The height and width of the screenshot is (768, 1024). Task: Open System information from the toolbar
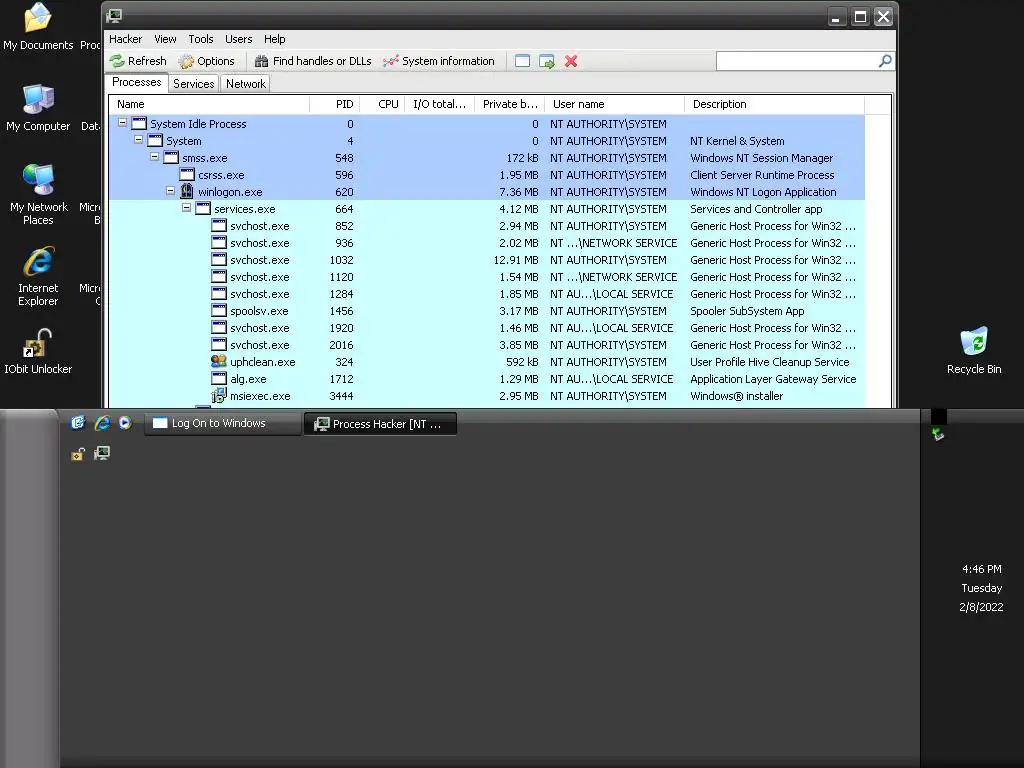[439, 61]
